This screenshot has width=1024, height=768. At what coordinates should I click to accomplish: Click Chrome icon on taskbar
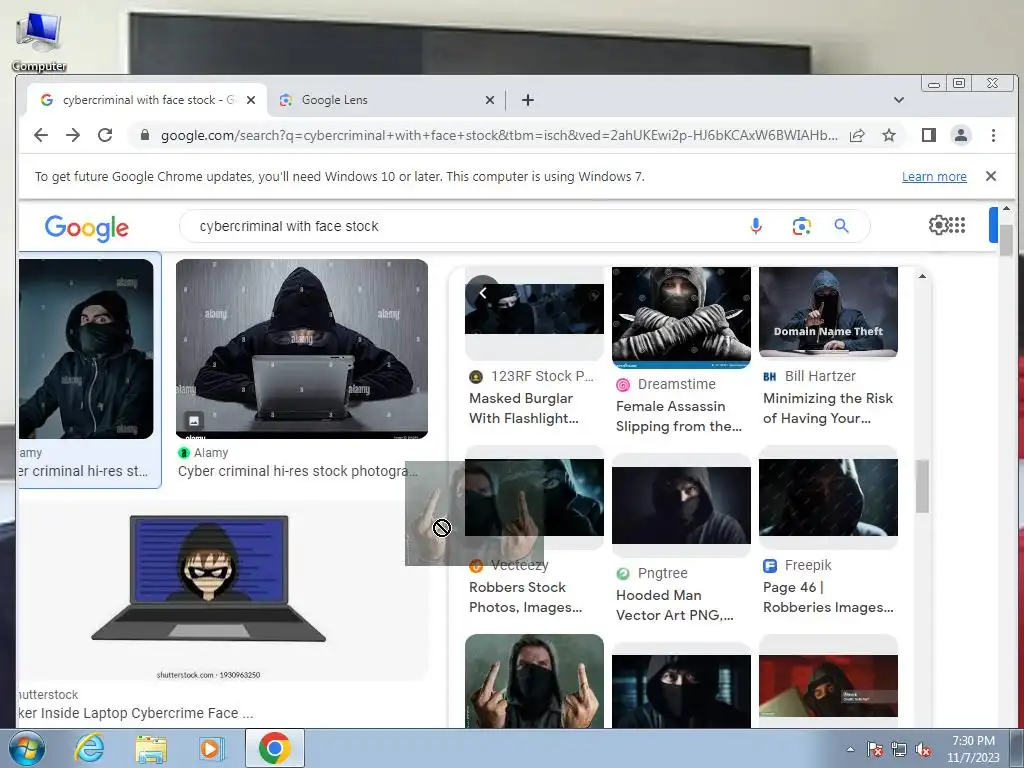pyautogui.click(x=274, y=748)
